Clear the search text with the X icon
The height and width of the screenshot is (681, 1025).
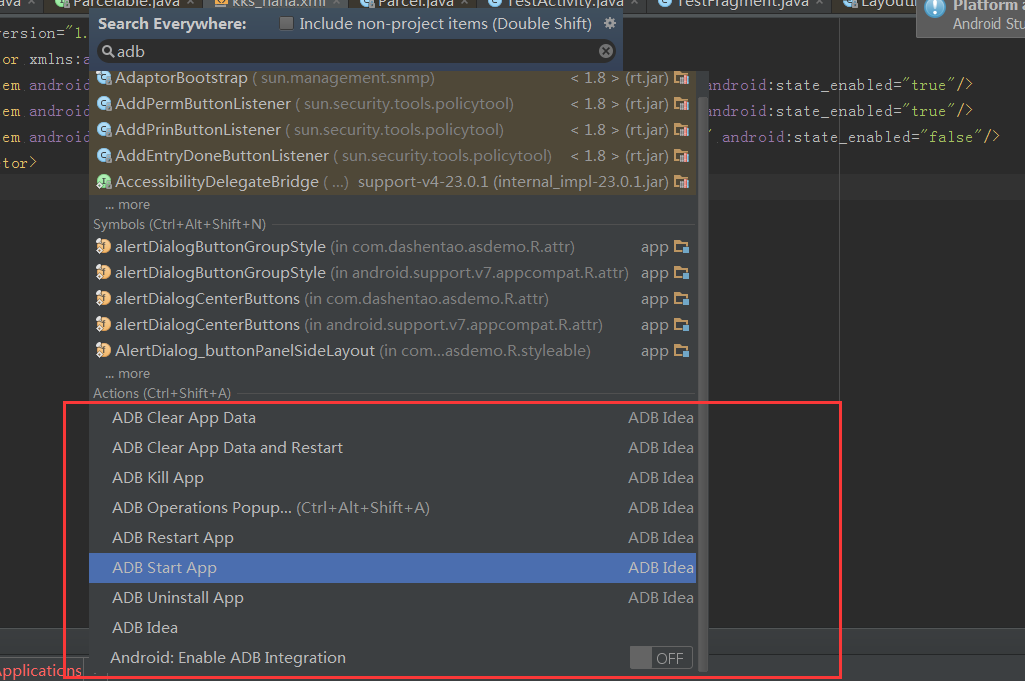[x=606, y=51]
